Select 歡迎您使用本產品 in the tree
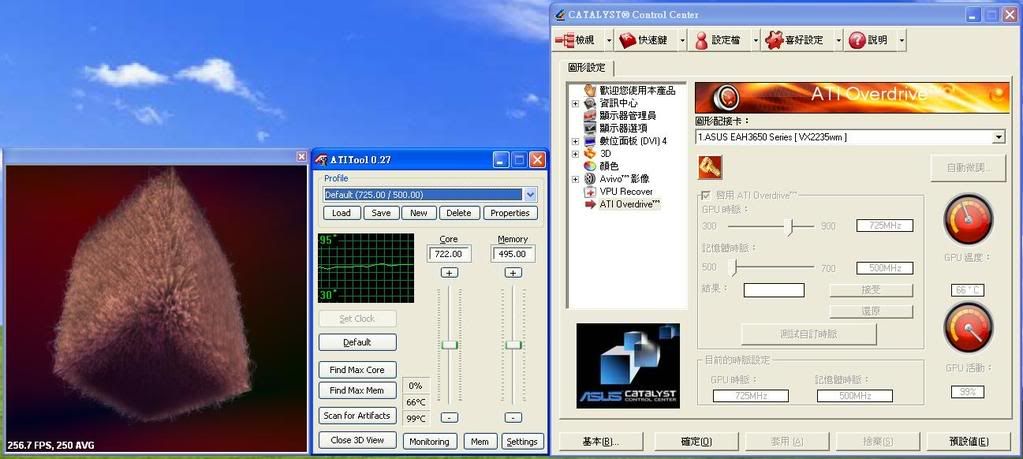The width and height of the screenshot is (1023, 459). coord(637,91)
